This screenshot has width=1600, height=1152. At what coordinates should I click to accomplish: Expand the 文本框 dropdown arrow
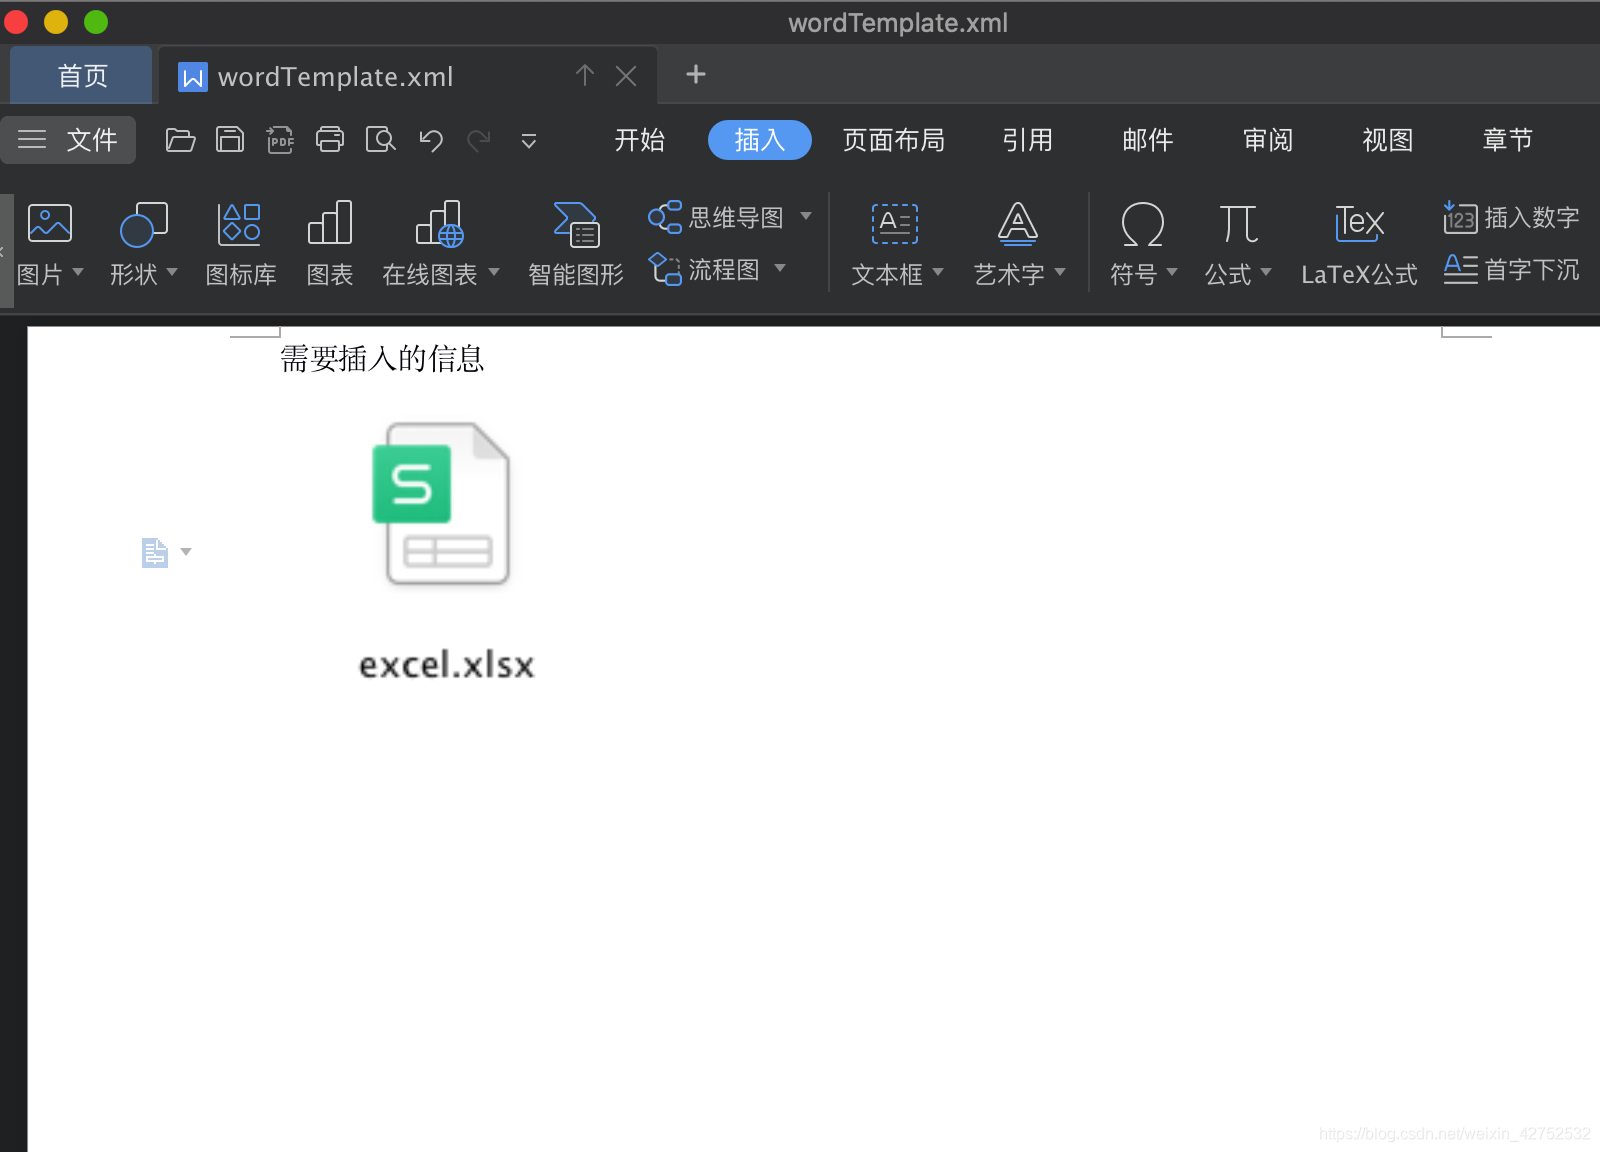pos(938,272)
